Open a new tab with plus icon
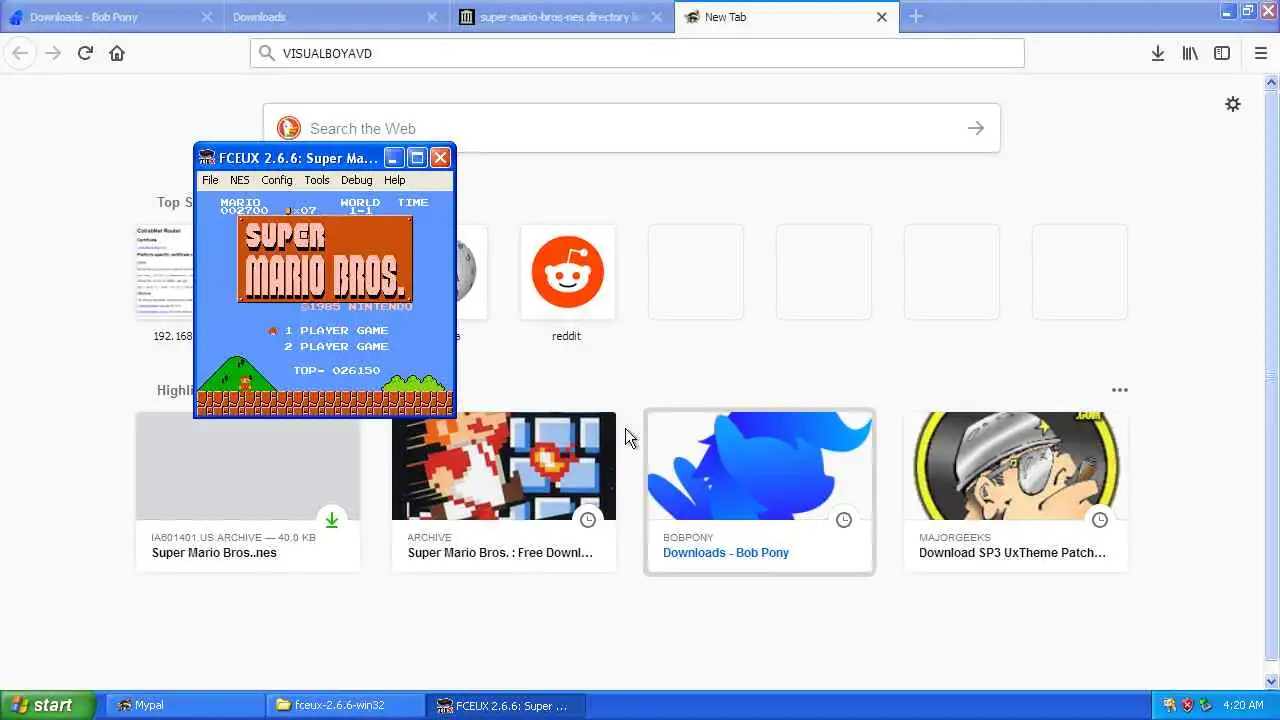 [916, 16]
